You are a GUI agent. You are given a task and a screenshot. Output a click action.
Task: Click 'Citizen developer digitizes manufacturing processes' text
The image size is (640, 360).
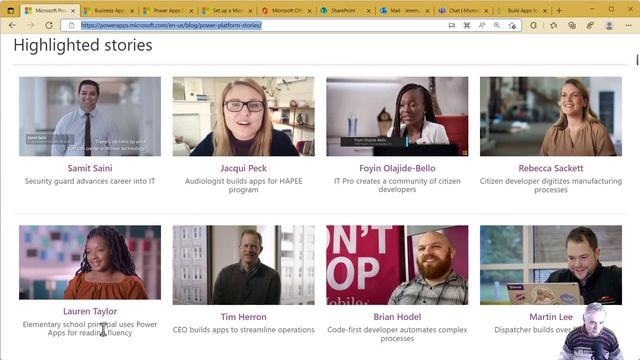[x=551, y=185]
